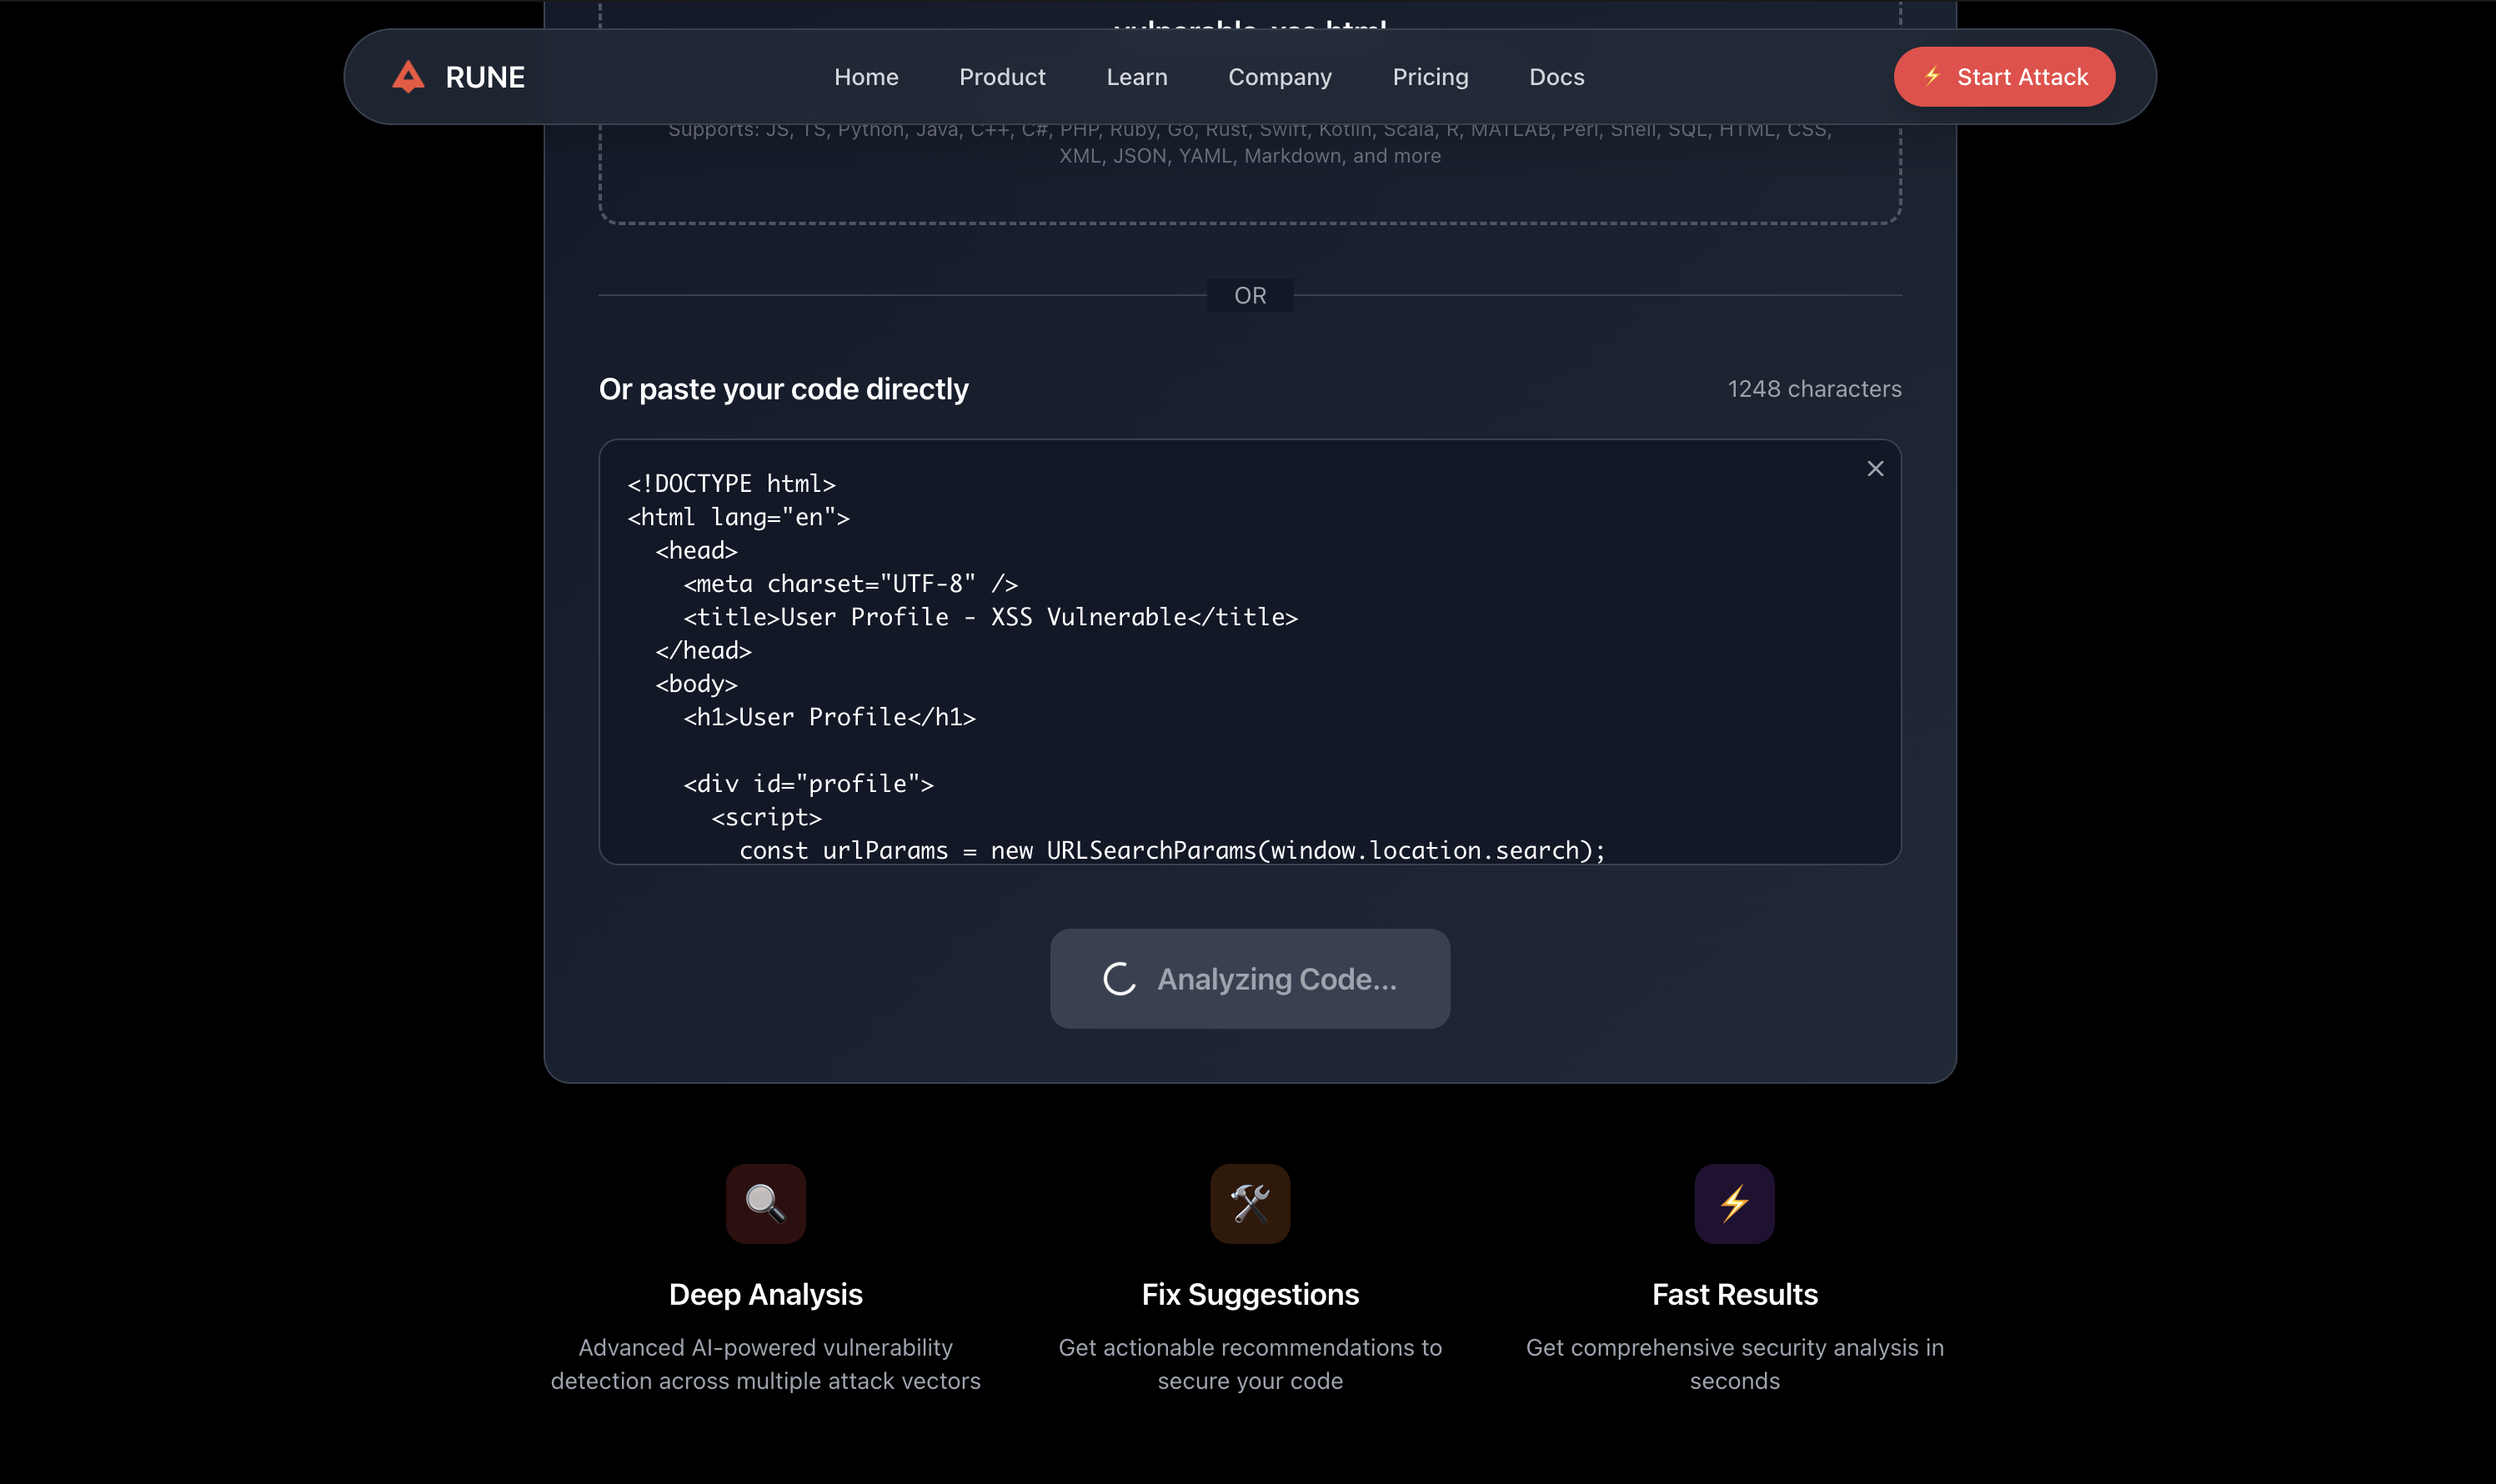The image size is (2496, 1484).
Task: Open the Product menu
Action: [x=1002, y=77]
